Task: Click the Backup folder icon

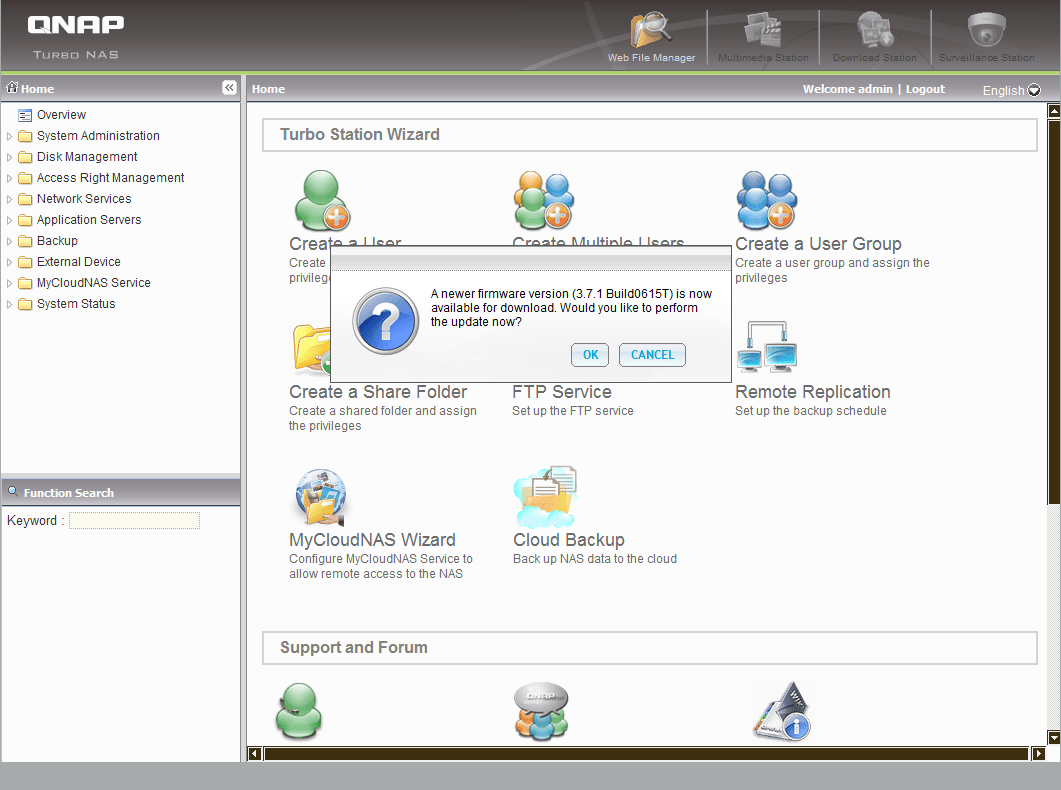Action: (25, 241)
